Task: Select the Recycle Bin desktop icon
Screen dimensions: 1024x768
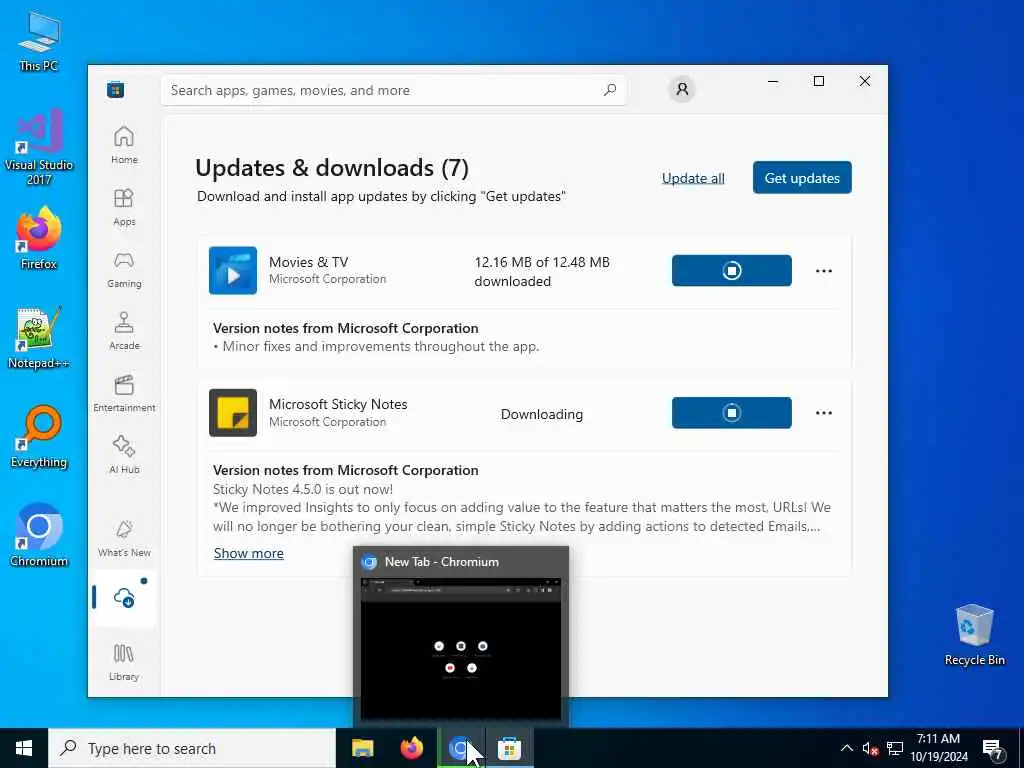Action: (x=974, y=635)
